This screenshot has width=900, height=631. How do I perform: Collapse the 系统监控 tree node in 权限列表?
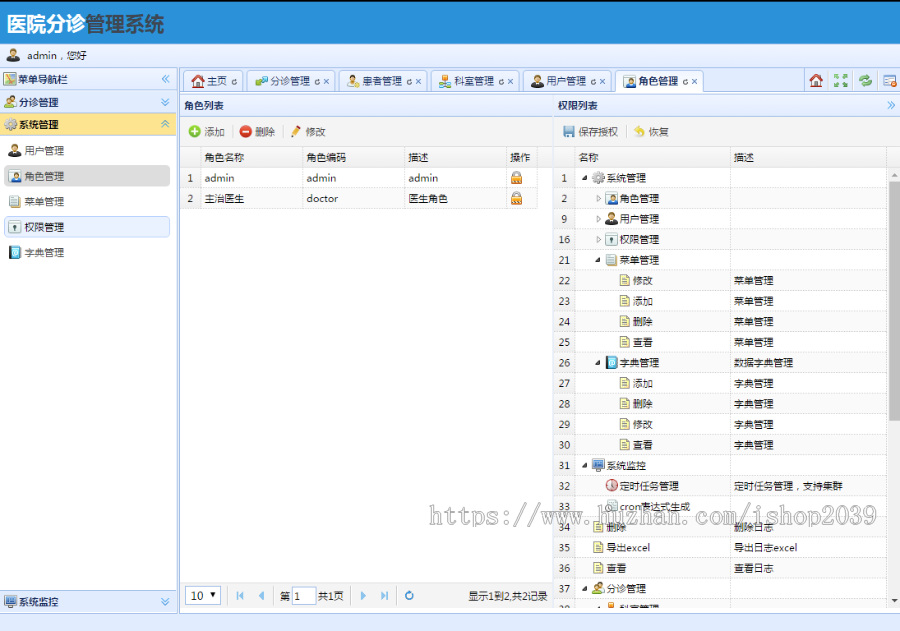(x=585, y=465)
